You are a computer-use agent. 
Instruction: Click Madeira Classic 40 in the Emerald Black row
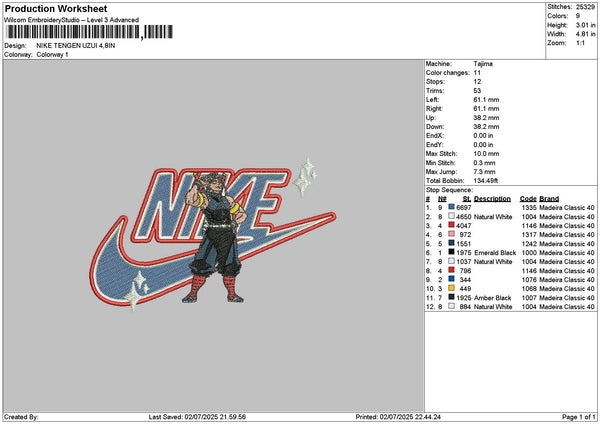[x=567, y=253]
